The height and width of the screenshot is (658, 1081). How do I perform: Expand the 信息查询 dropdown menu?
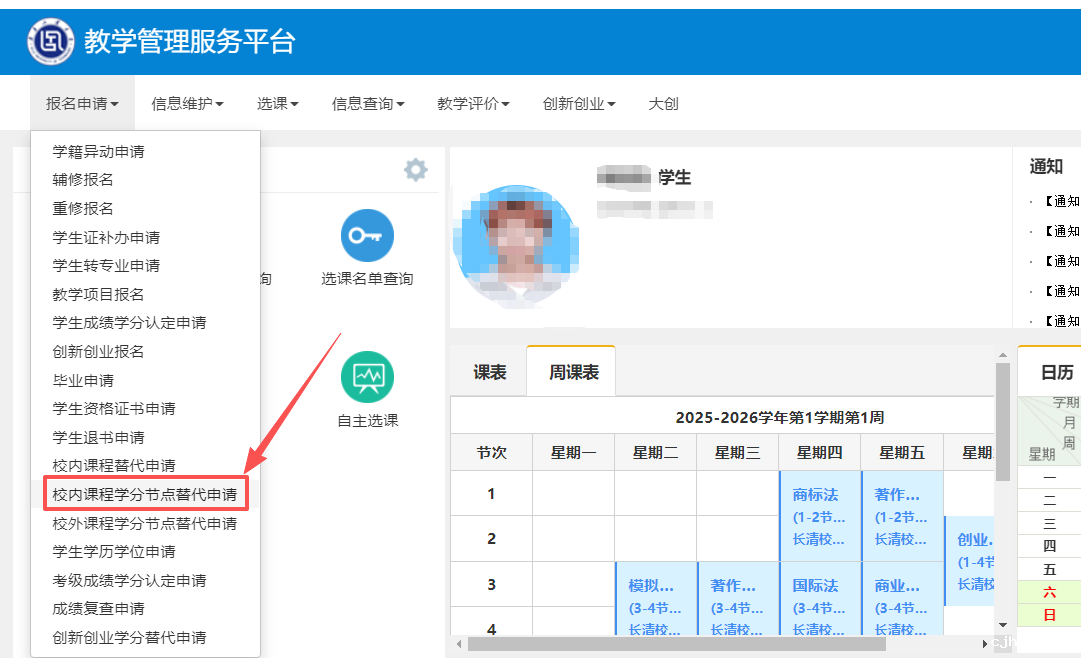point(368,103)
